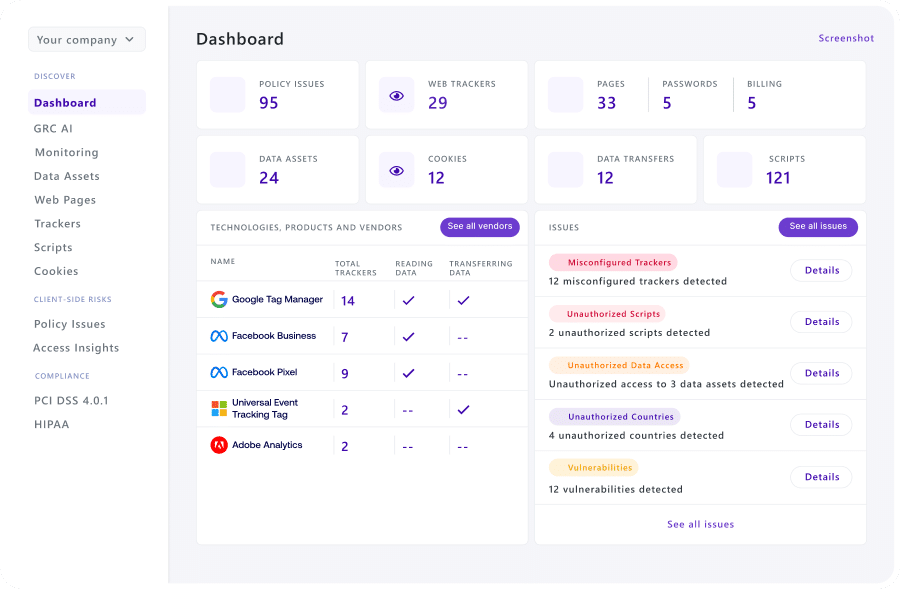This screenshot has width=900, height=590.
Task: Open Details for Misconfigured Trackers issue
Action: coord(821,270)
